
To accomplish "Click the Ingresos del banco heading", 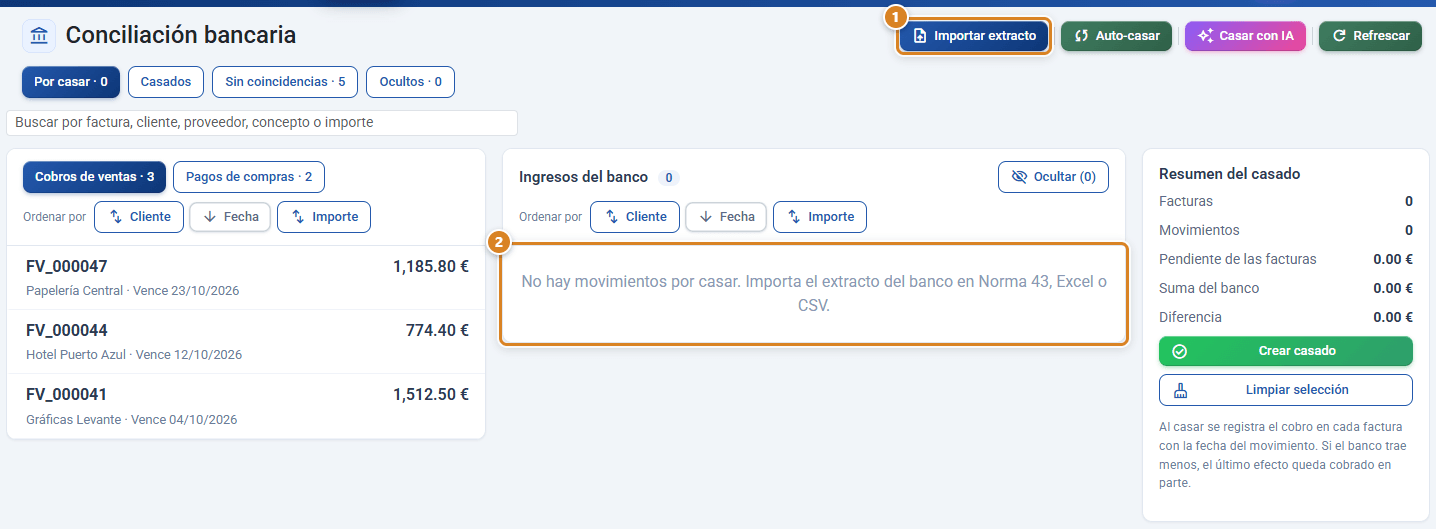I will tap(584, 177).
